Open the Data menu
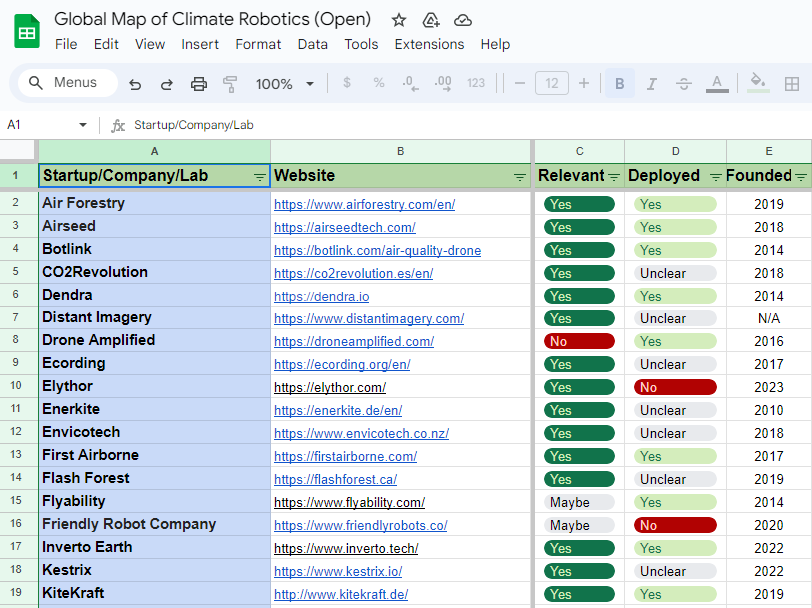Image resolution: width=812 pixels, height=608 pixels. coord(313,45)
